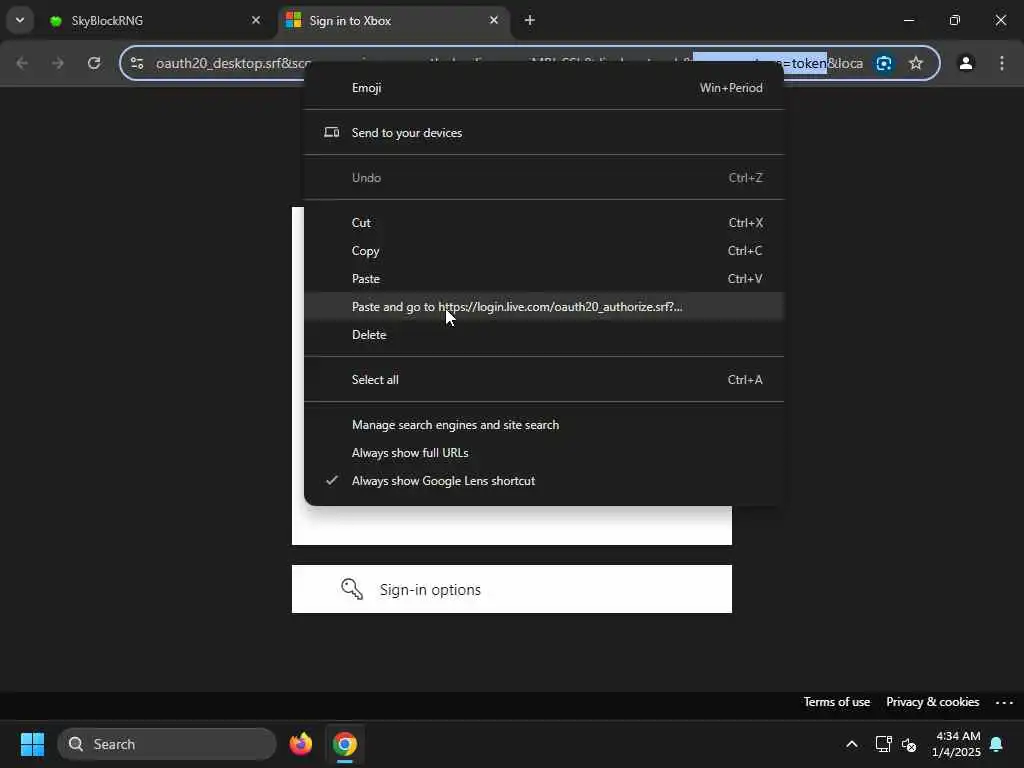Open Chrome's three-dot menu
Screen dimensions: 1024x768
(x=1002, y=63)
